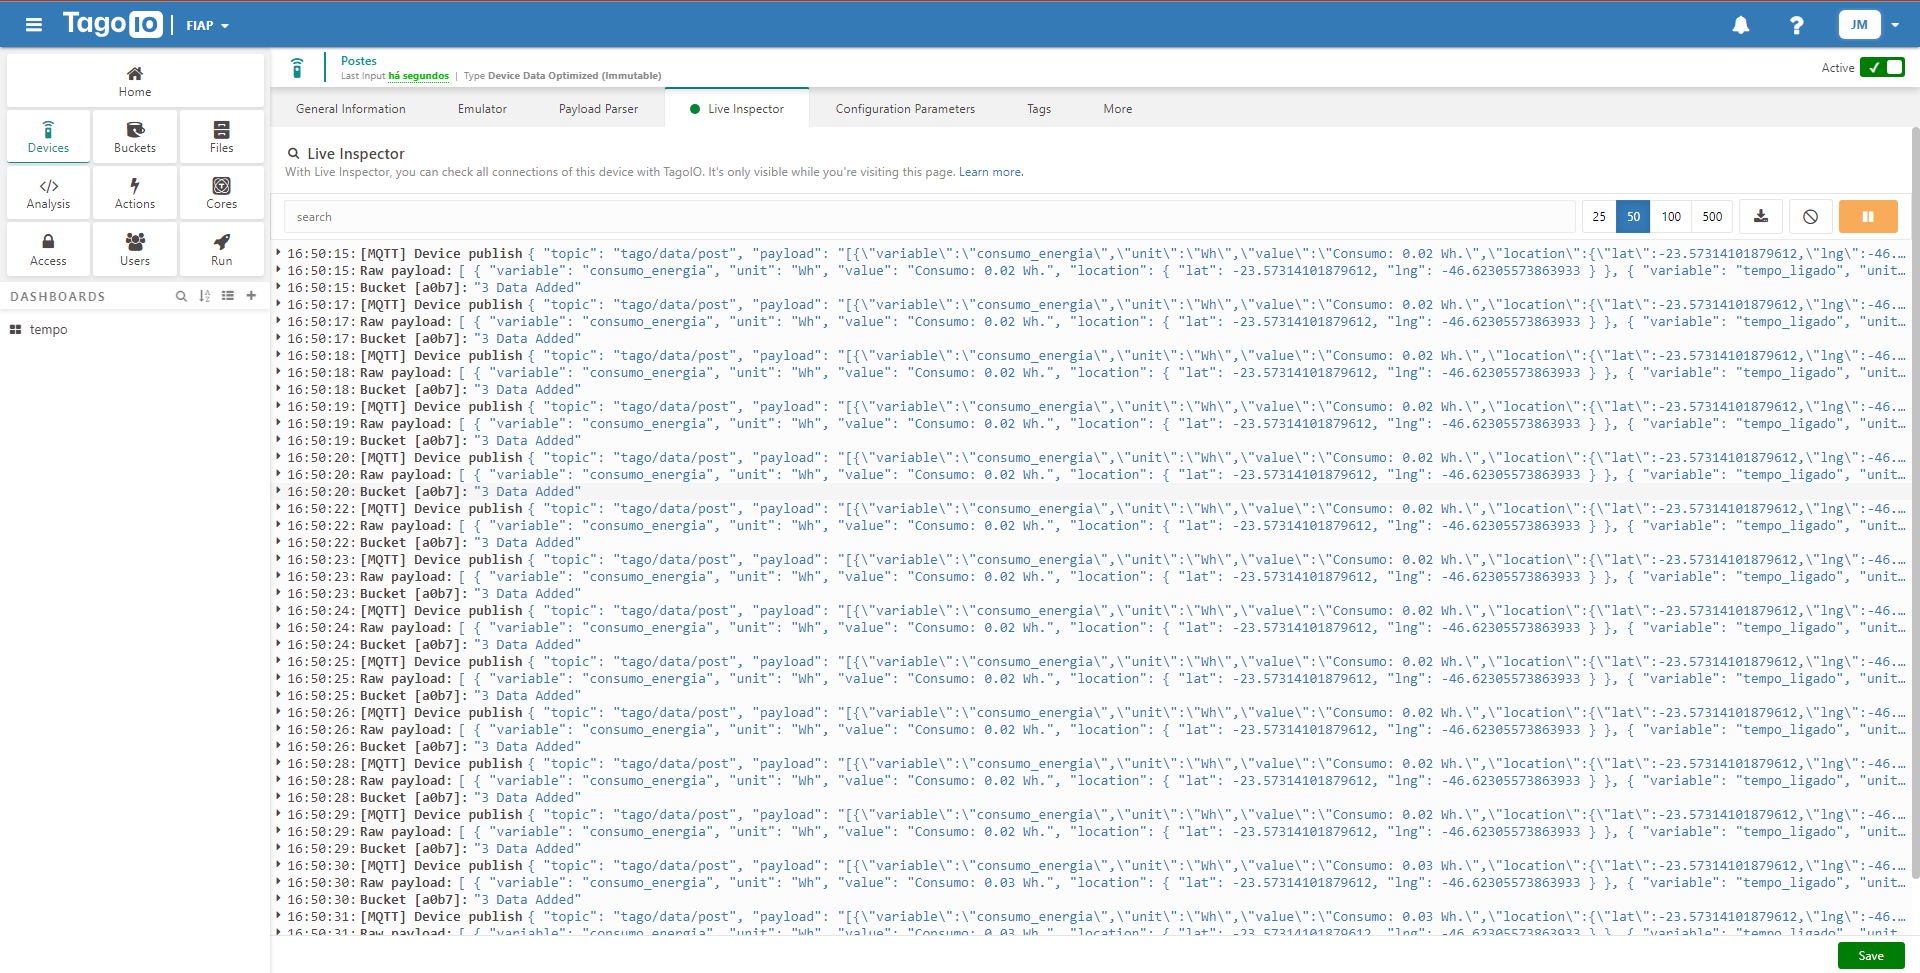This screenshot has width=1920, height=973.
Task: Clear the inspector log output
Action: pyautogui.click(x=1810, y=216)
